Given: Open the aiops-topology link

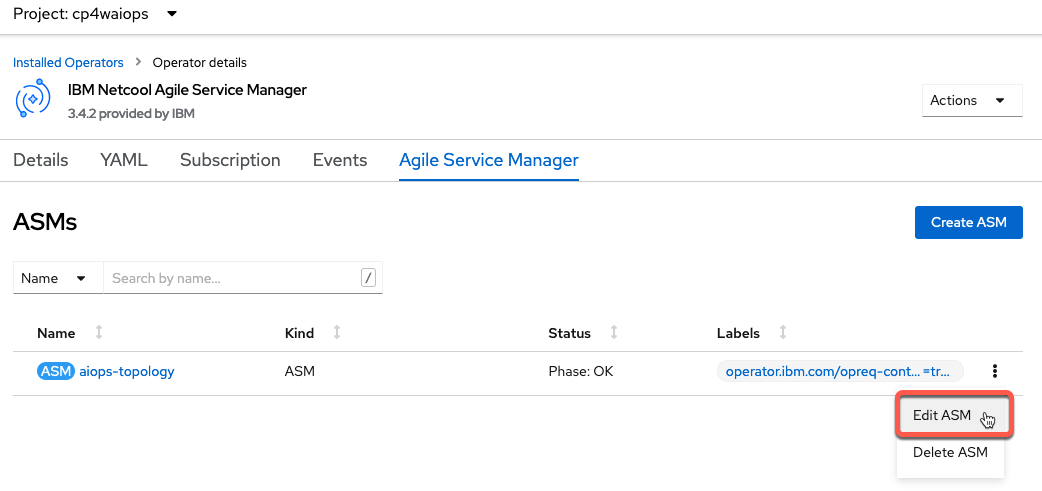Looking at the screenshot, I should pos(127,371).
